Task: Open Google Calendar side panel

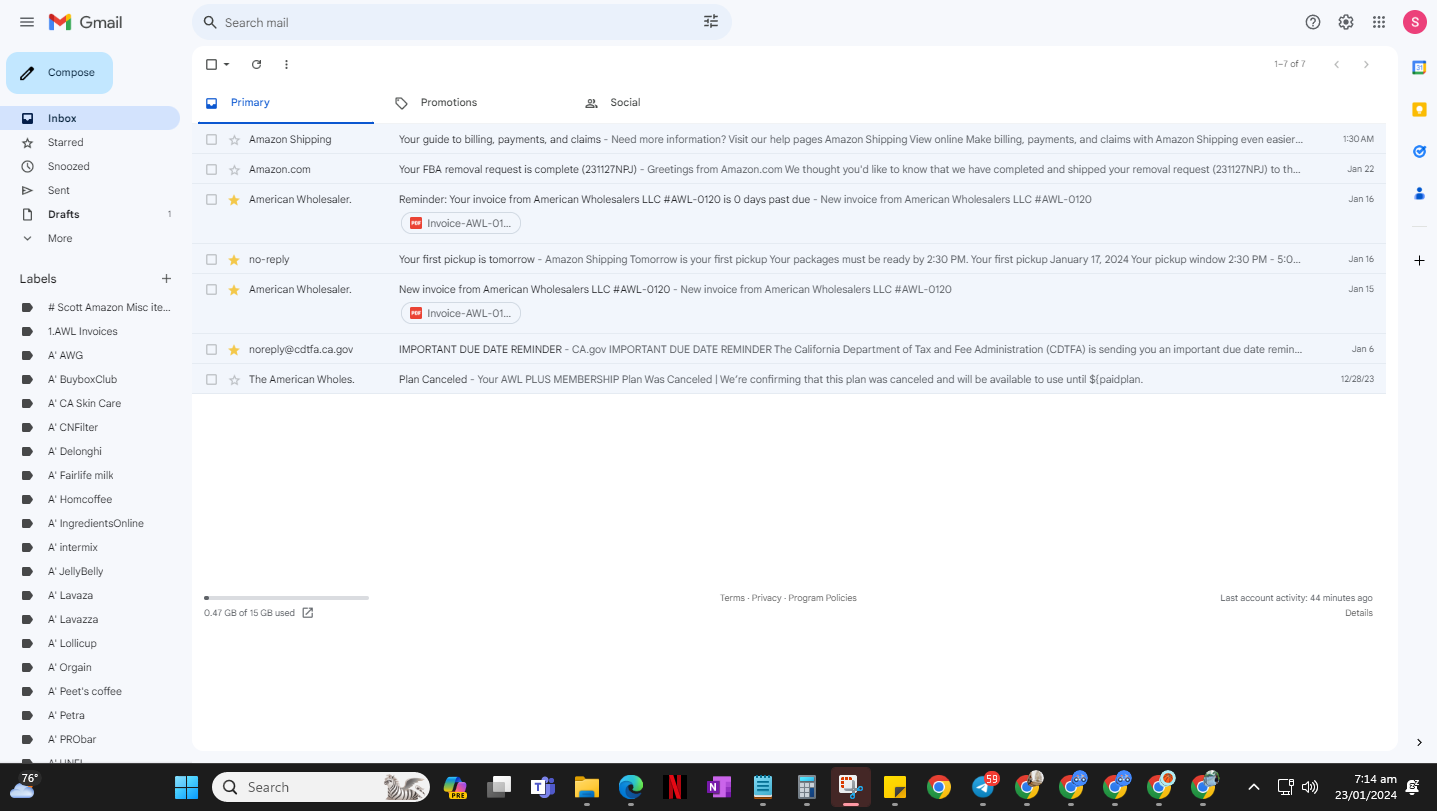Action: click(x=1418, y=67)
